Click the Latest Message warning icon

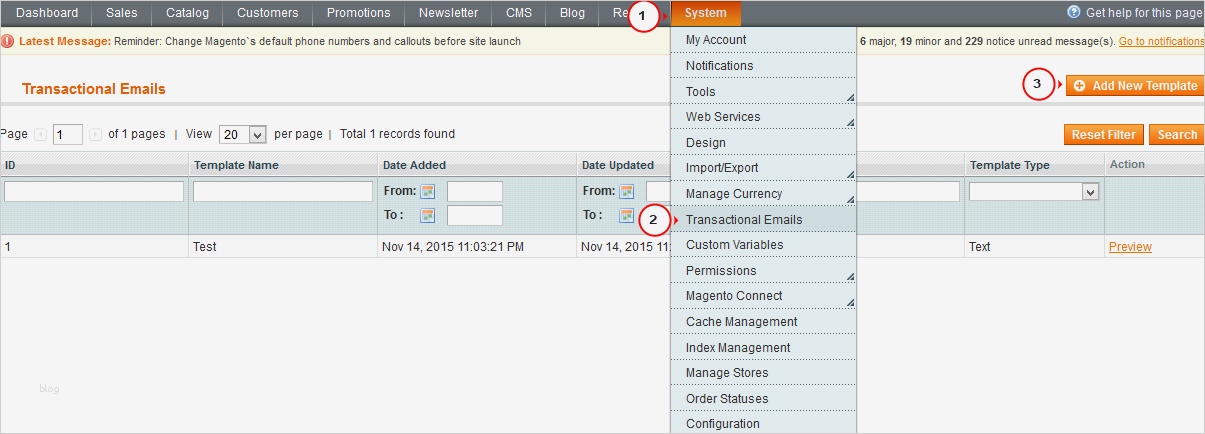8,41
